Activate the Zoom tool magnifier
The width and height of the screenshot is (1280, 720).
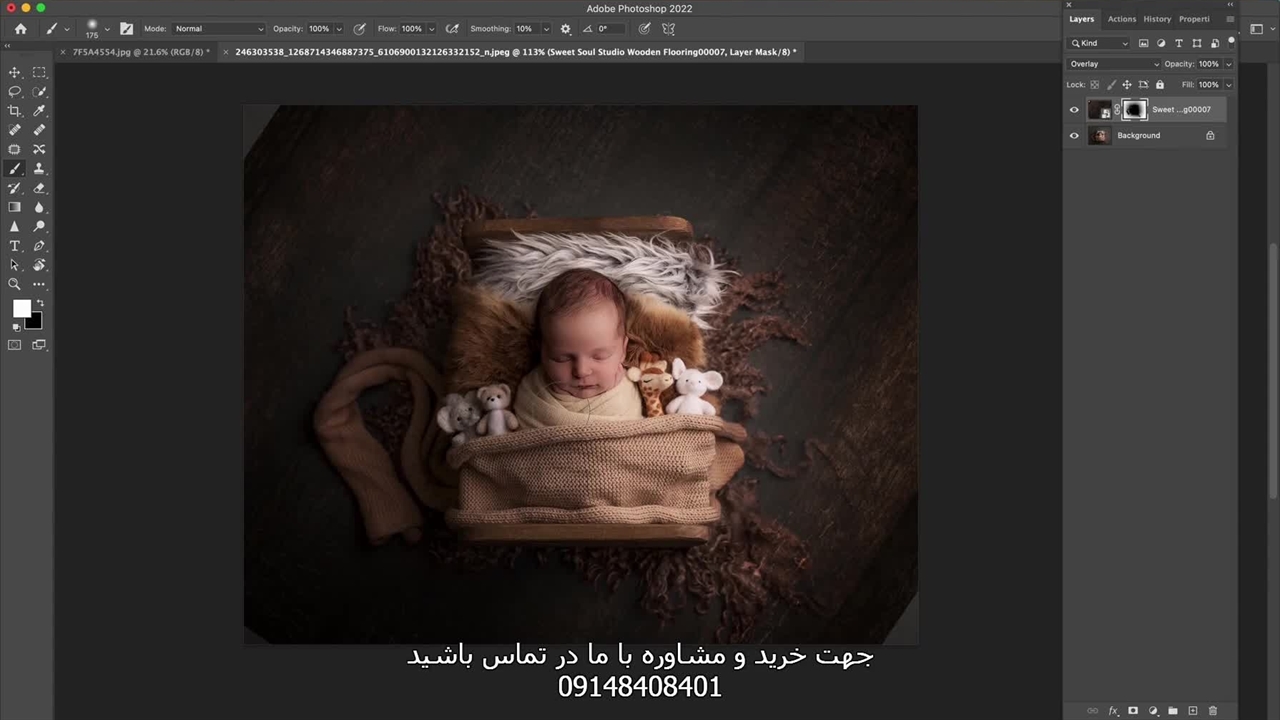[15, 285]
